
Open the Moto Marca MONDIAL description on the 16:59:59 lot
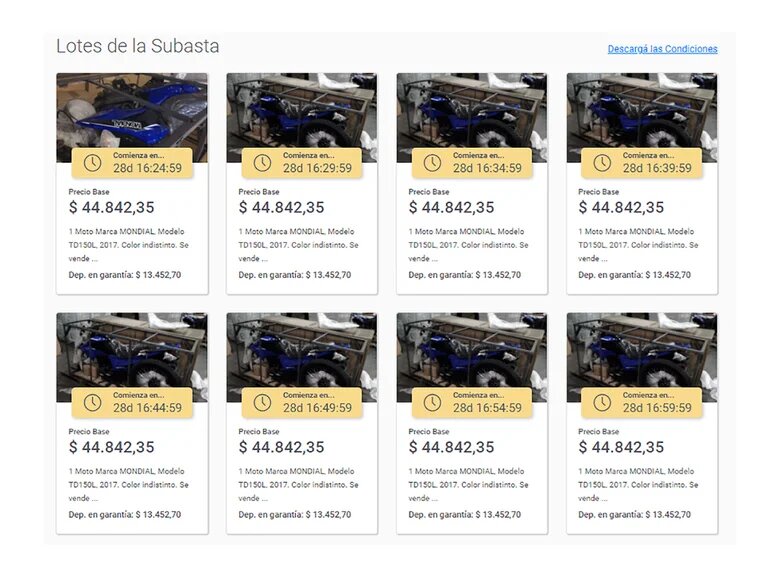(x=638, y=484)
